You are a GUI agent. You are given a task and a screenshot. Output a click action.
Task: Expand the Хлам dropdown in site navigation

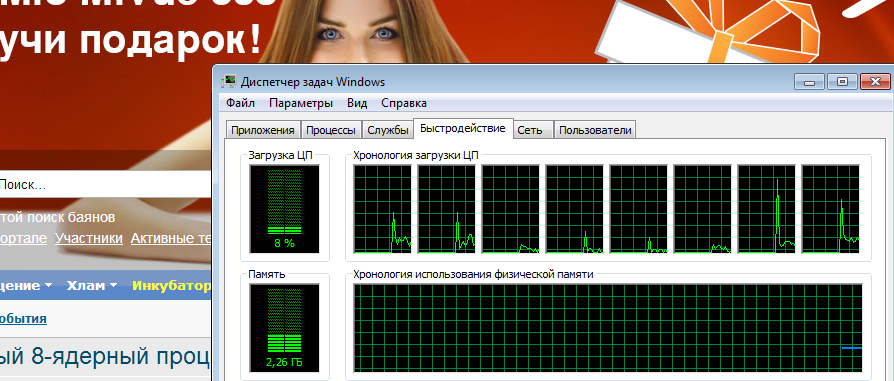click(x=92, y=285)
